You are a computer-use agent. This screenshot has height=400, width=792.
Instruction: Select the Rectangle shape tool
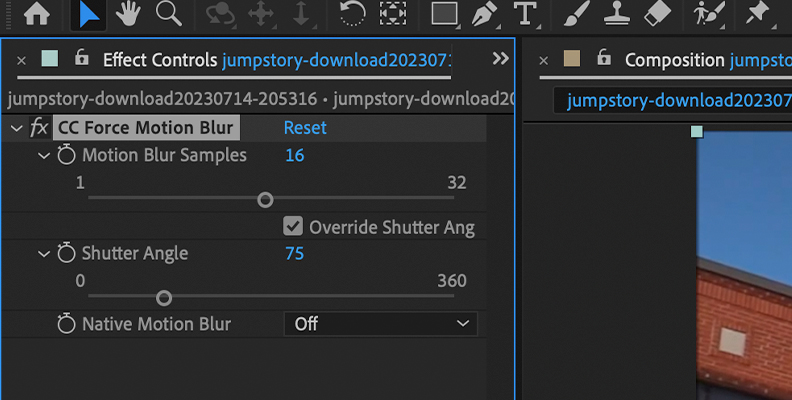445,14
